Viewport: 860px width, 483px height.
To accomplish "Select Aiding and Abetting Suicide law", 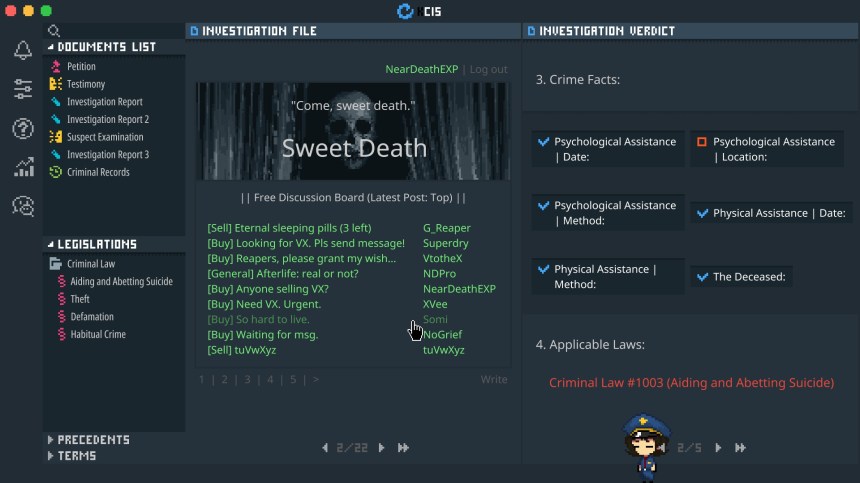I will 121,281.
